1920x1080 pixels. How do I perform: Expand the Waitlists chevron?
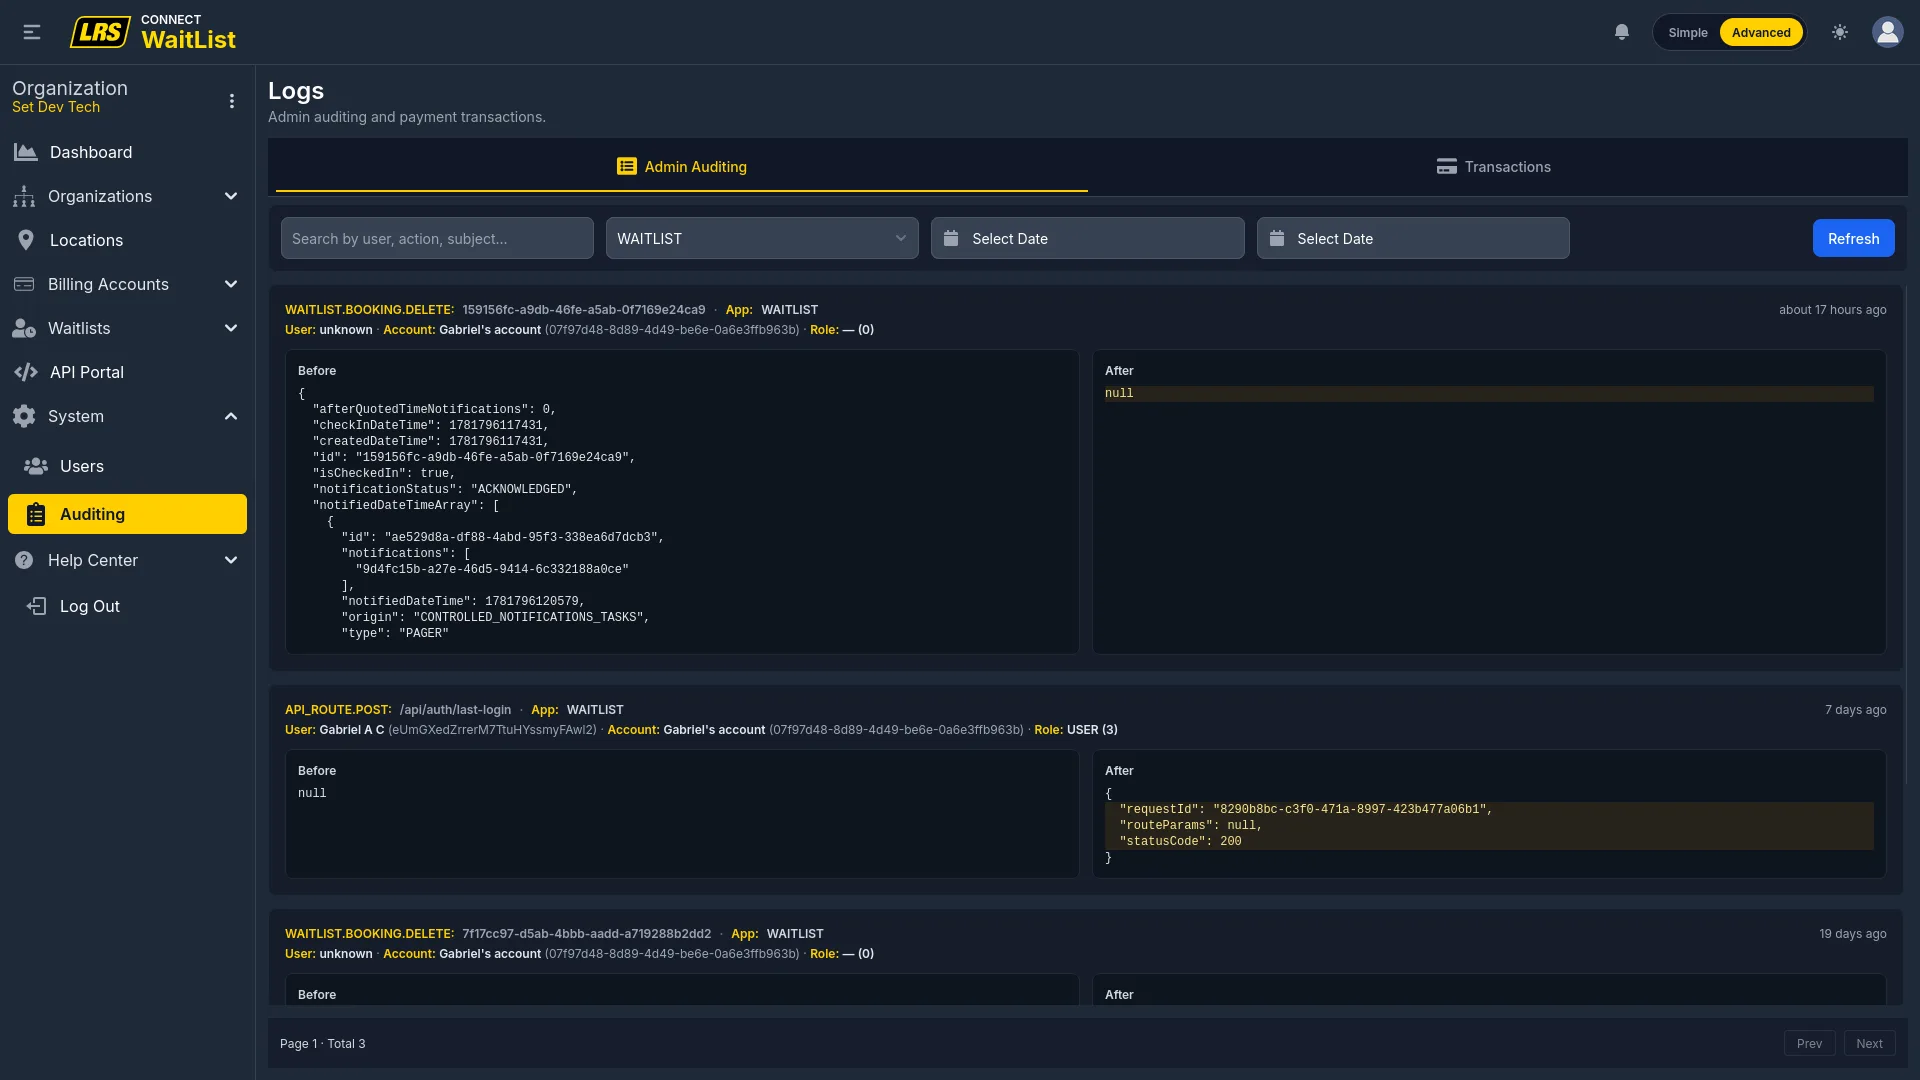[231, 328]
